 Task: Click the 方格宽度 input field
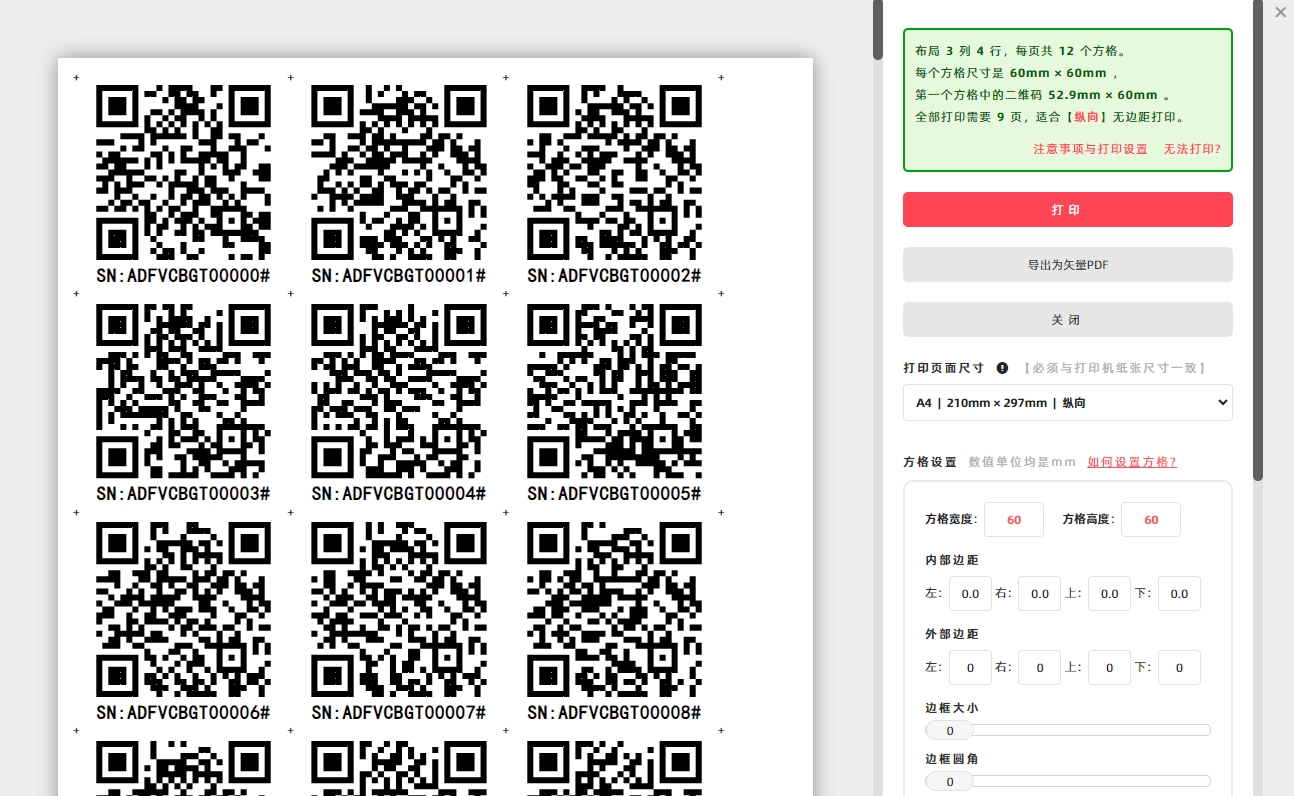coord(1014,520)
